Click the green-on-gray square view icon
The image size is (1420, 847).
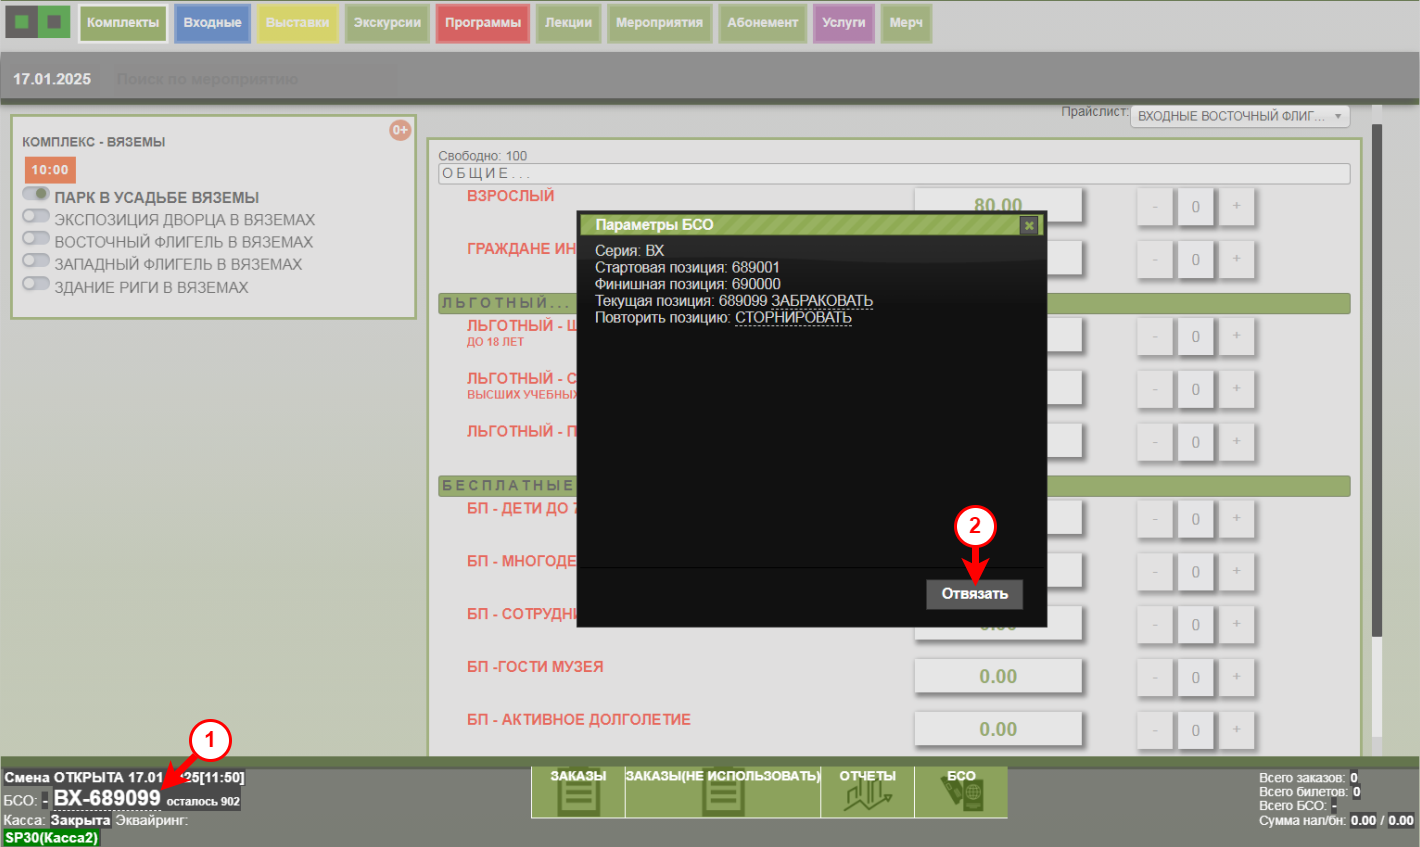[22, 22]
